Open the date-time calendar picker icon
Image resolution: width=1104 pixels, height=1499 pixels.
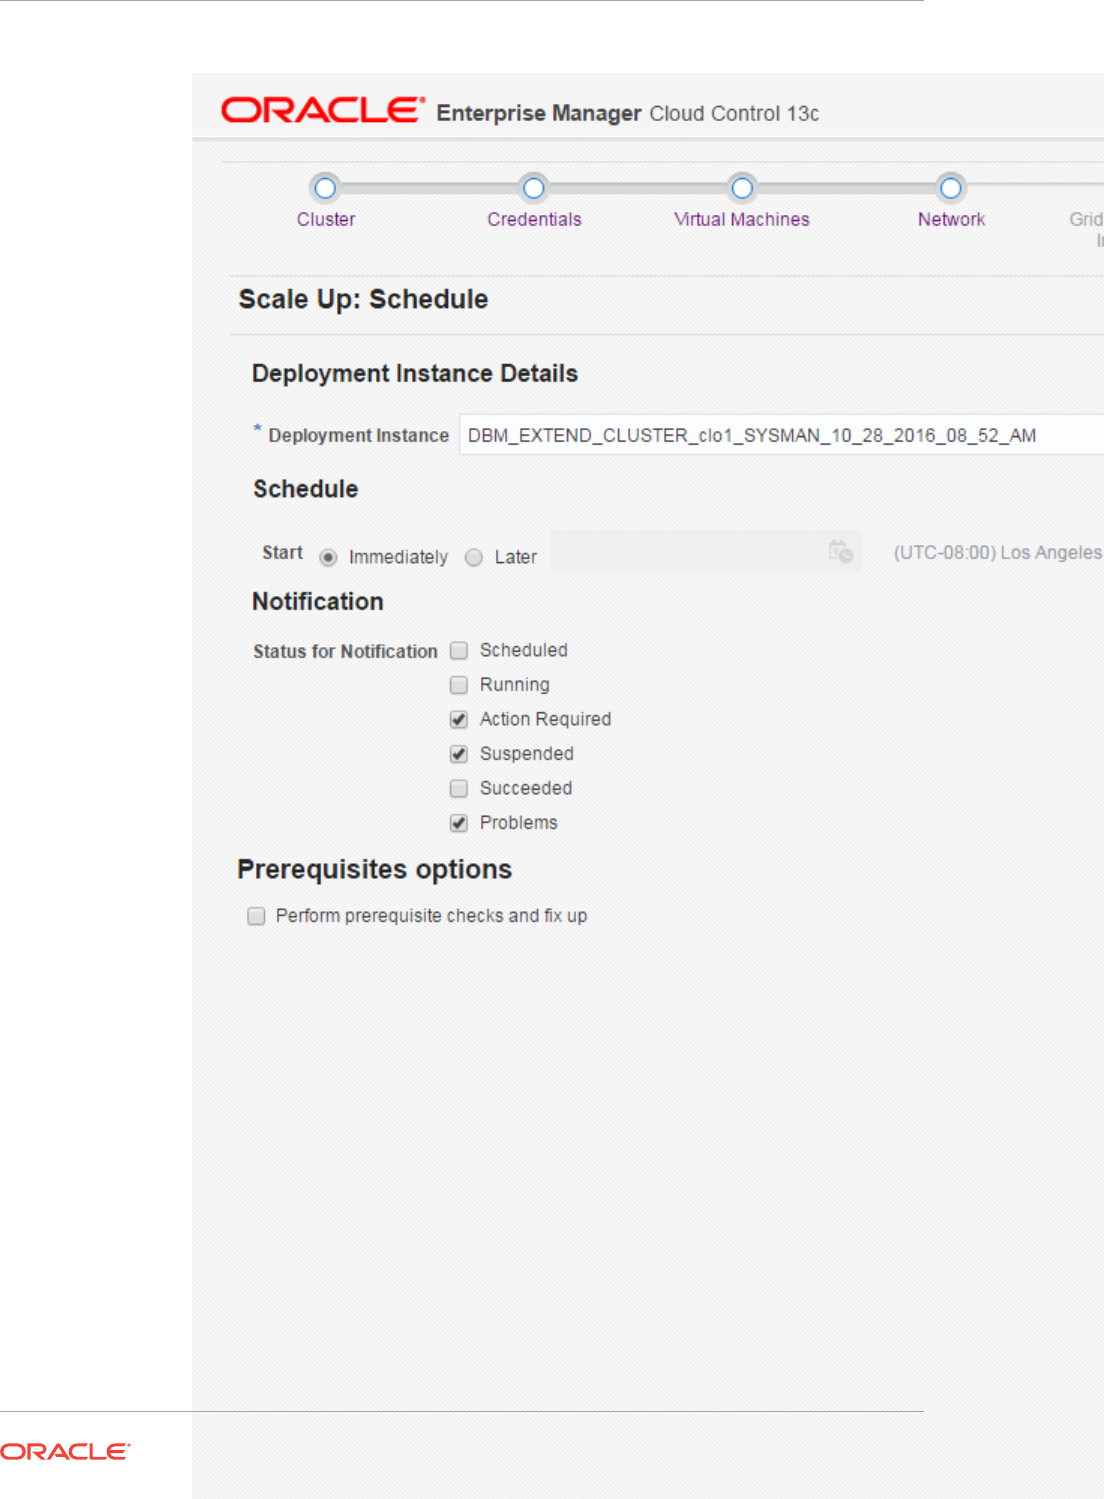(x=841, y=551)
